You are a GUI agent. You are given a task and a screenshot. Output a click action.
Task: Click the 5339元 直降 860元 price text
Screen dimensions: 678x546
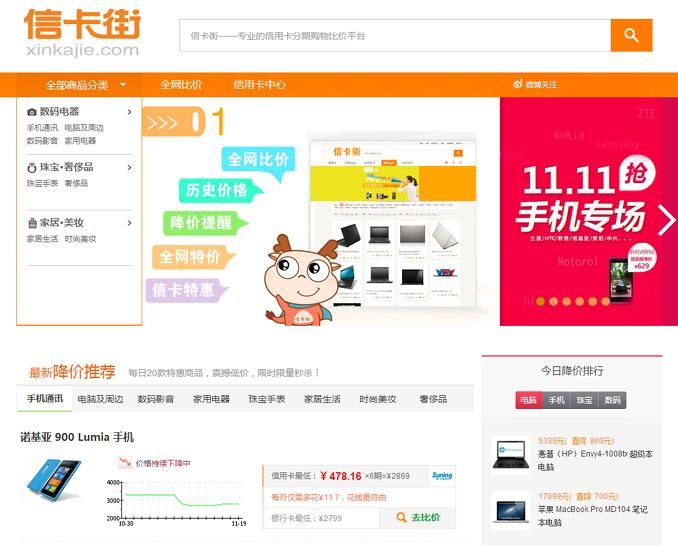pyautogui.click(x=576, y=441)
